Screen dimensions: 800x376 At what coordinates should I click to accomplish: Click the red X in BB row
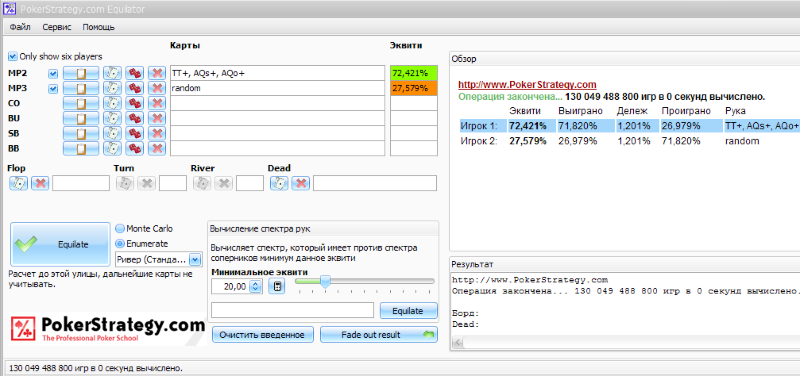157,148
